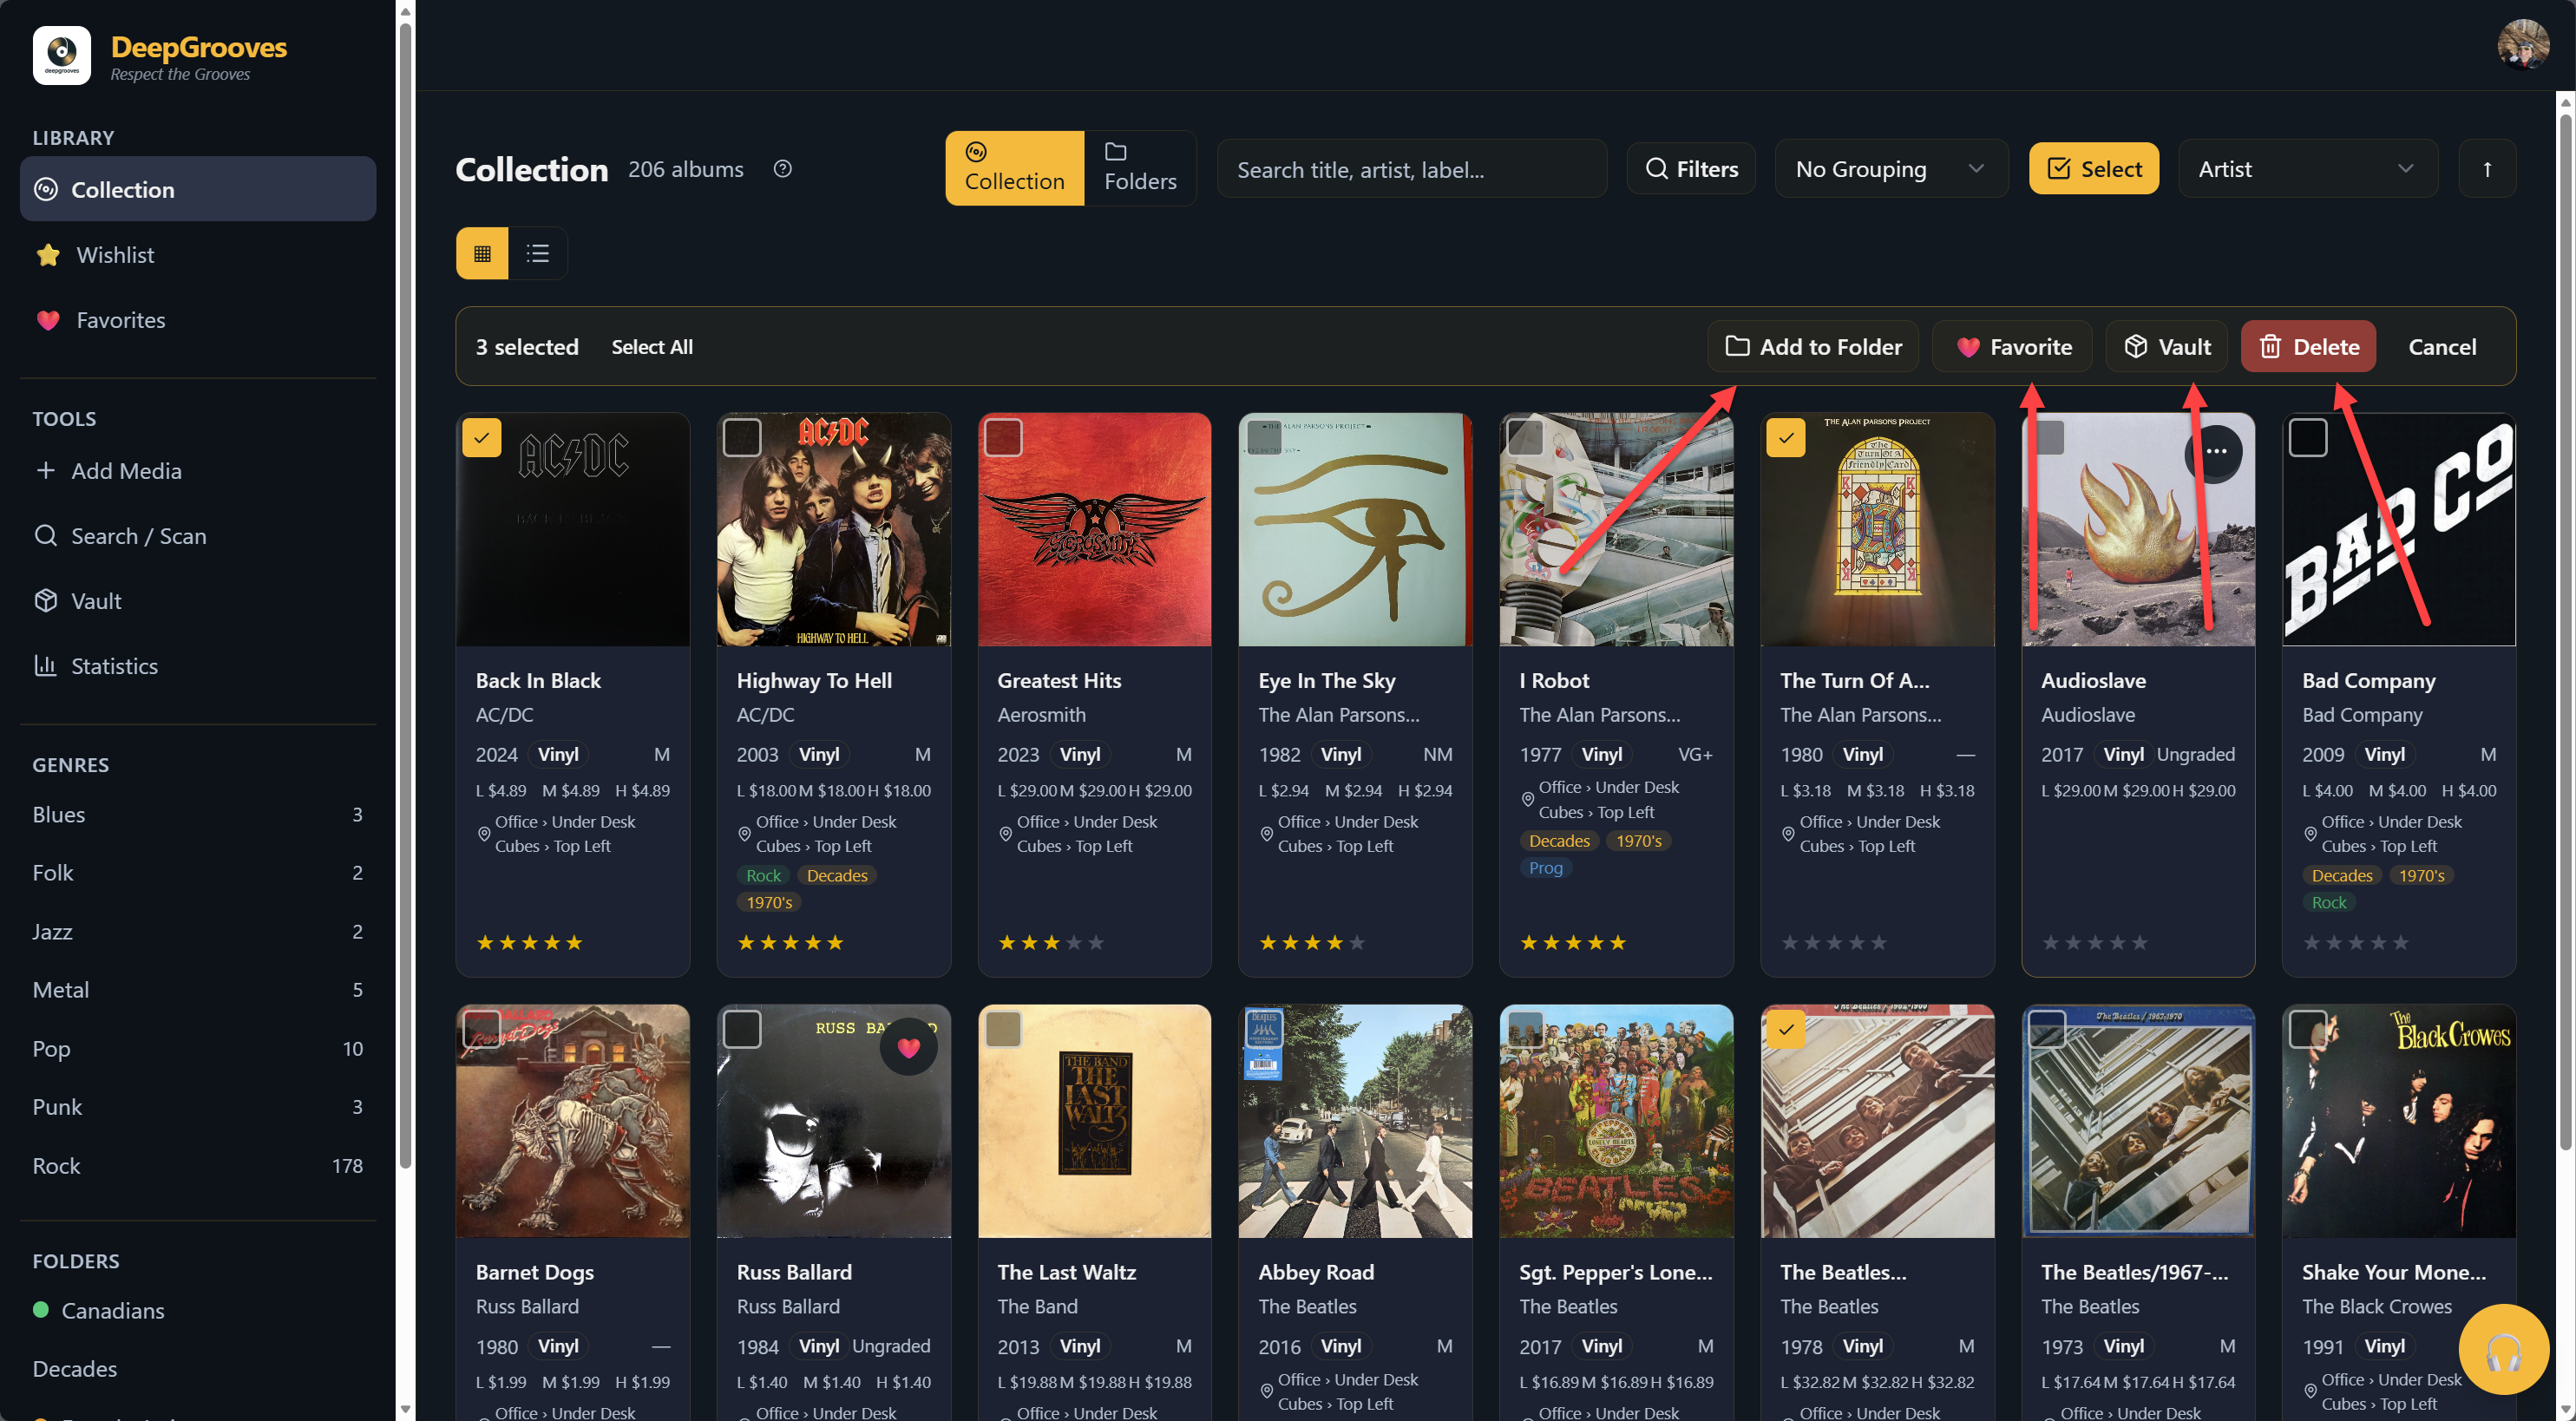The height and width of the screenshot is (1421, 2576).
Task: Click the search title, artist, label field
Action: pyautogui.click(x=1411, y=169)
